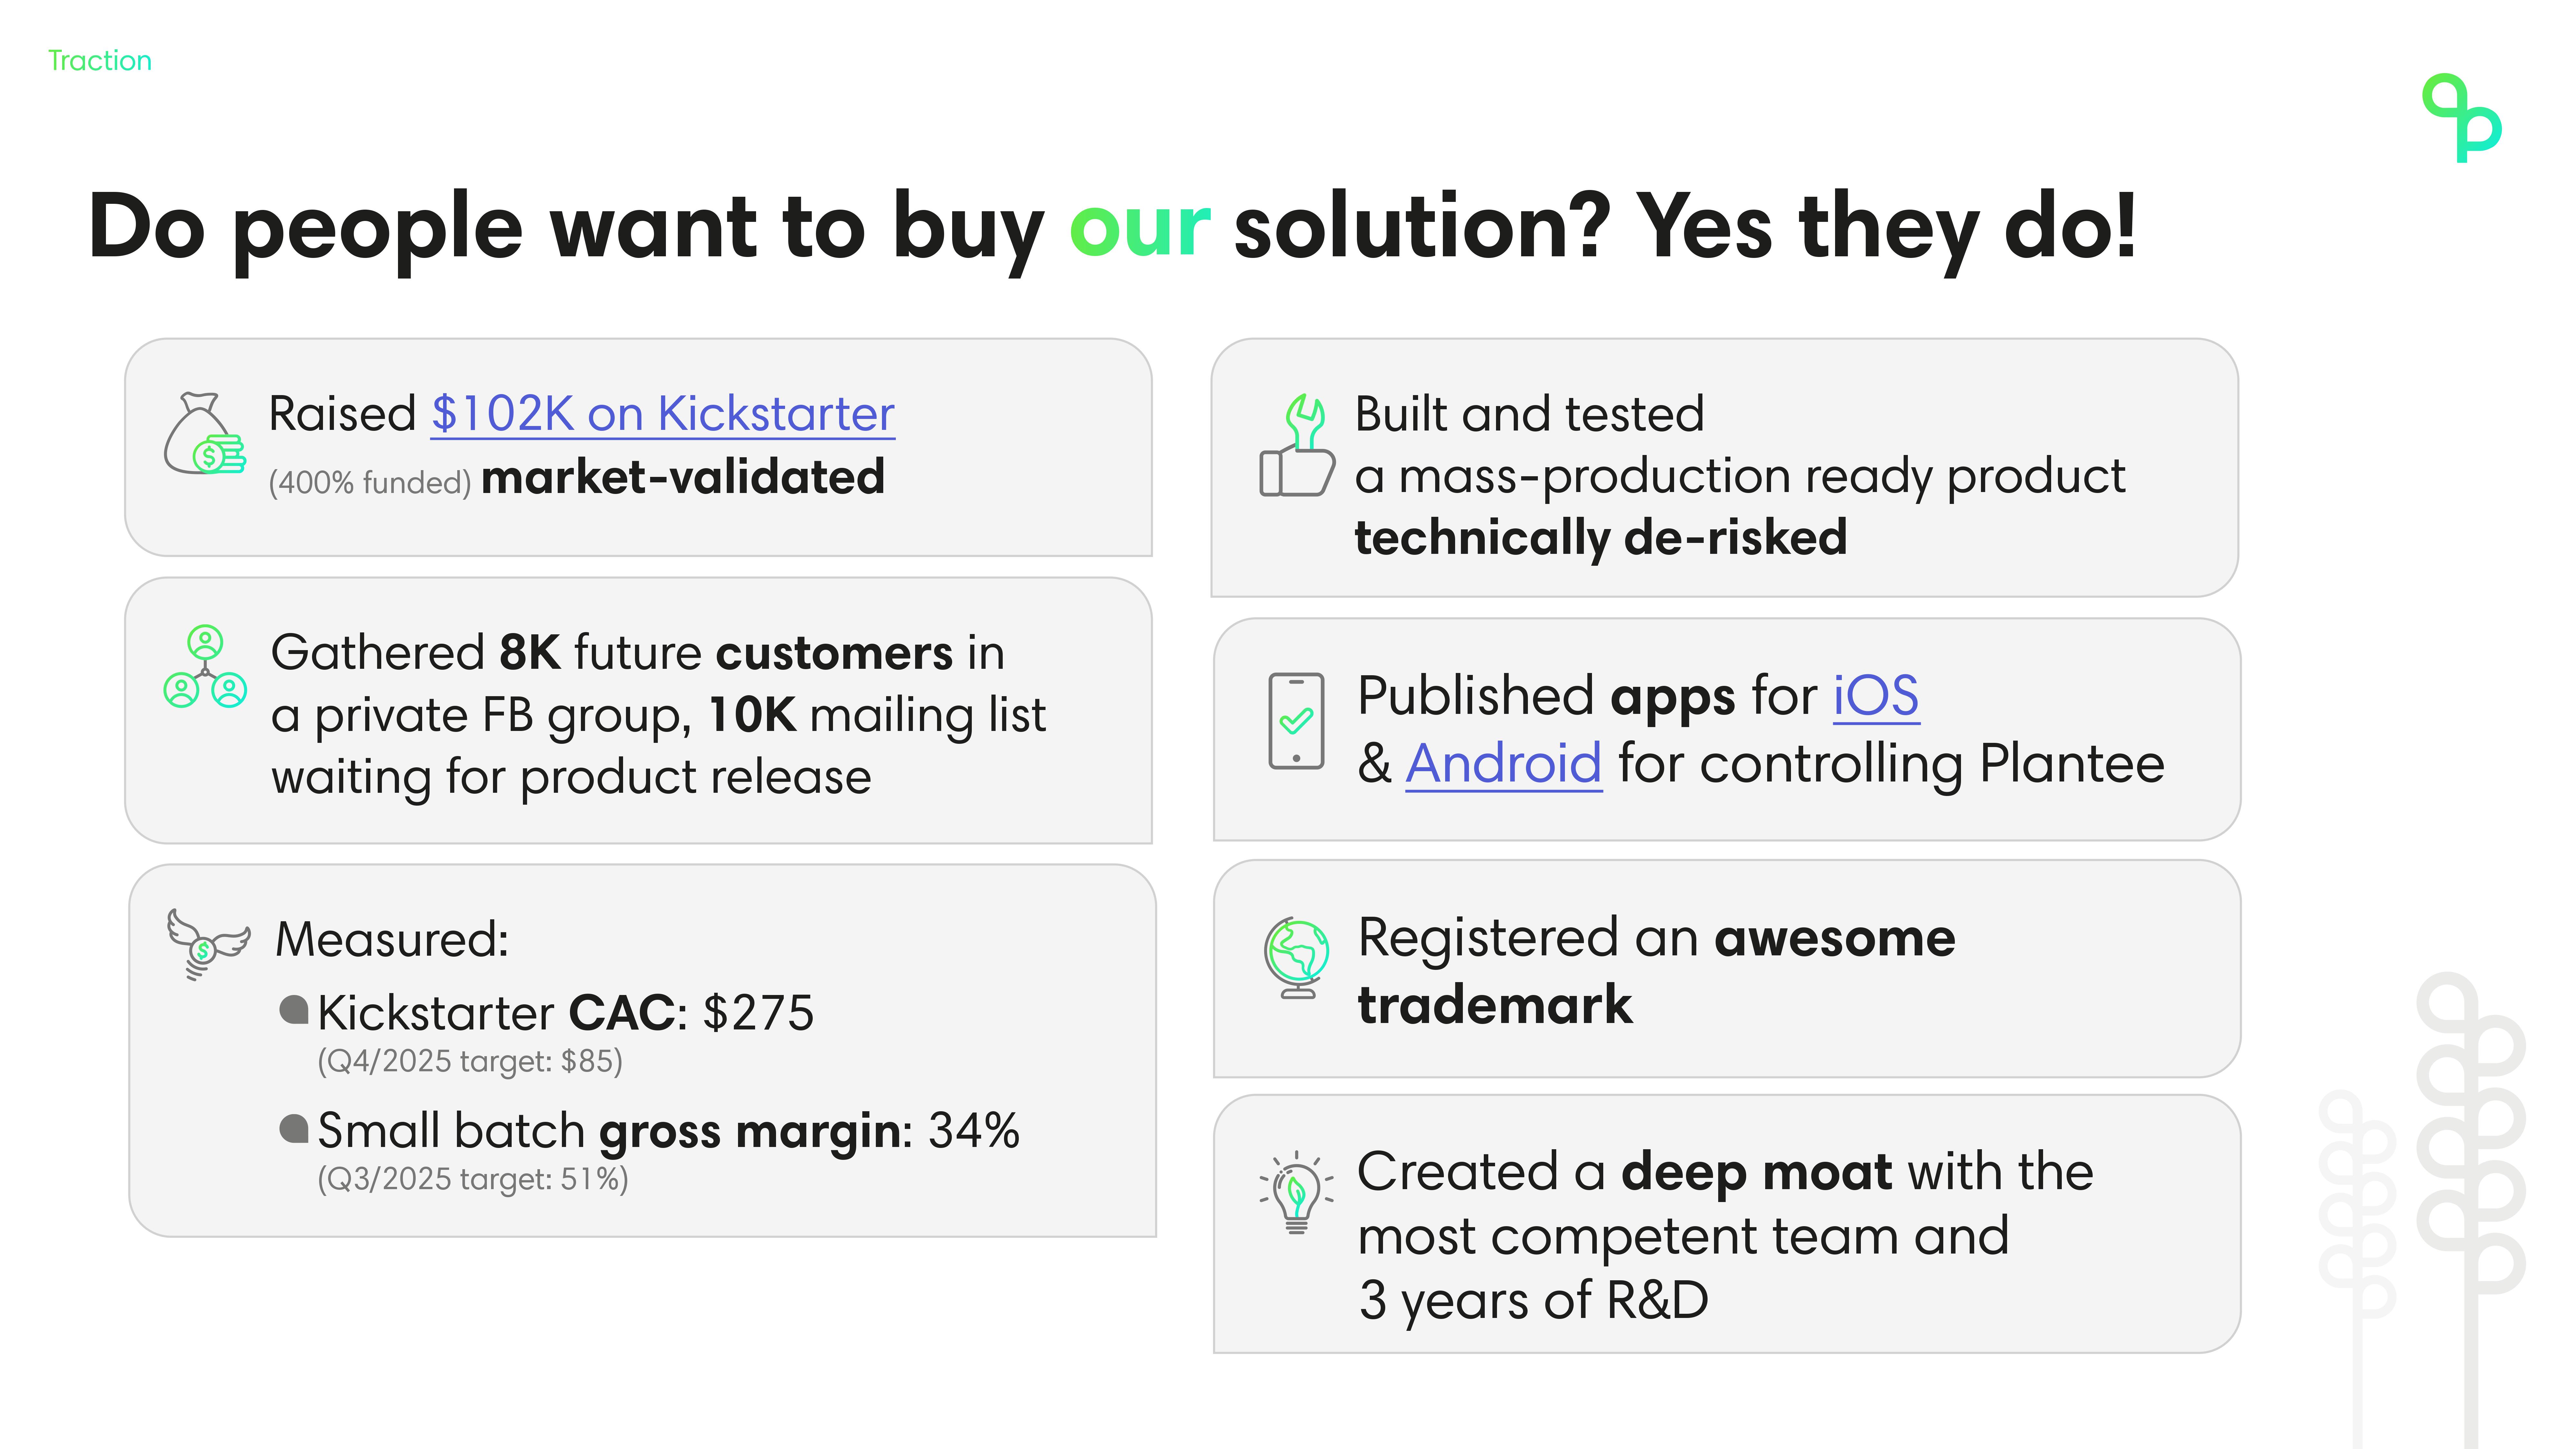Click the 'technically de-risked' bold text

(1600, 538)
